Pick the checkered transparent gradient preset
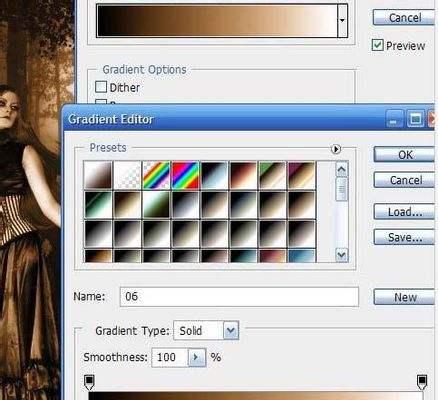The height and width of the screenshot is (400, 438). (x=127, y=175)
